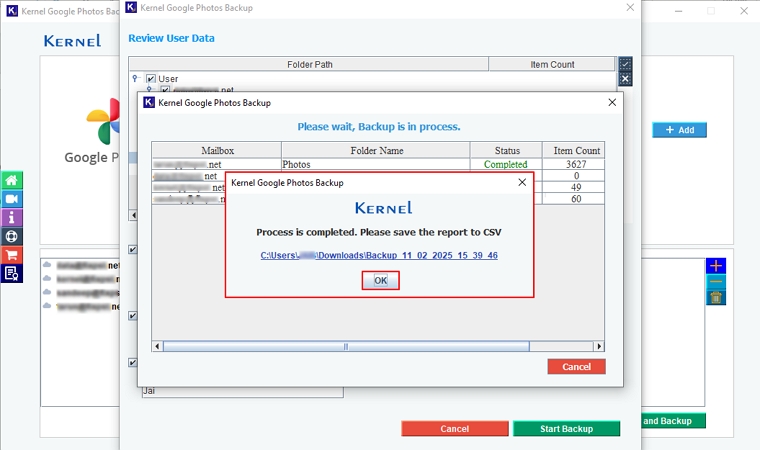Click the last account cloud icon in list
The width and height of the screenshot is (760, 450).
tap(47, 305)
